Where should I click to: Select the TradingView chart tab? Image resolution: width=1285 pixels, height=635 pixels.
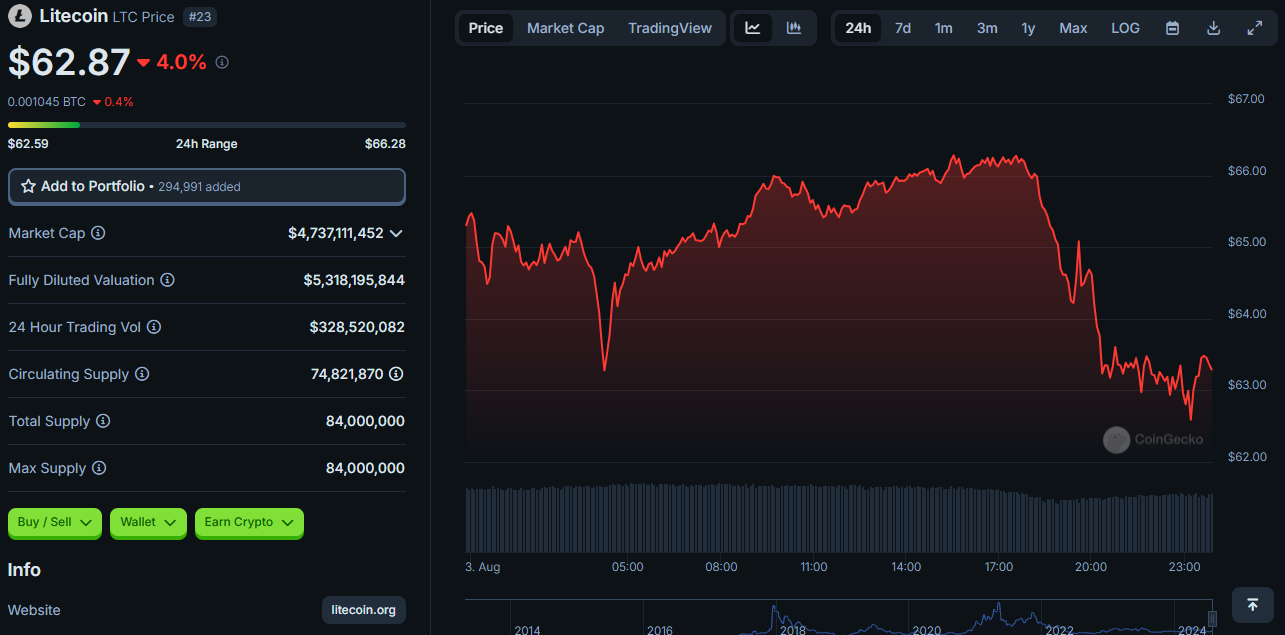coord(670,28)
